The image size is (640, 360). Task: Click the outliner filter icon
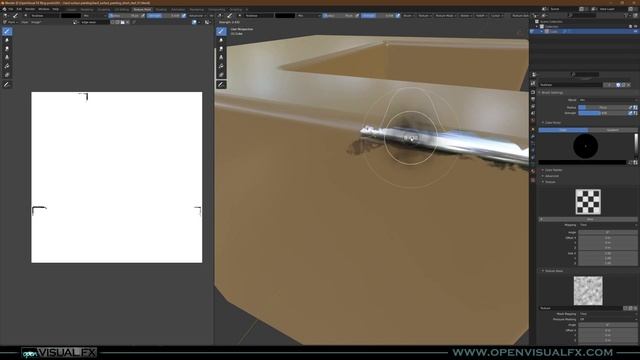click(626, 16)
